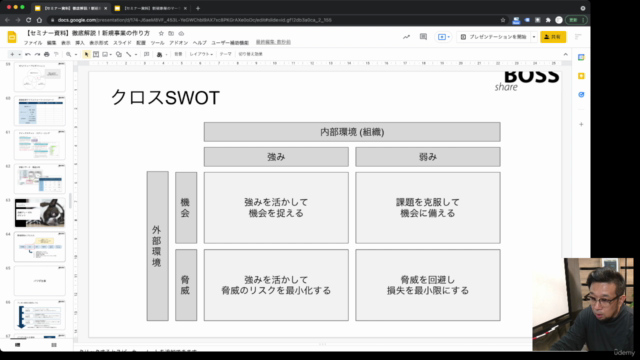Open the new slide layout dropdown arrow
This screenshot has width=640, height=360.
(x=19, y=54)
